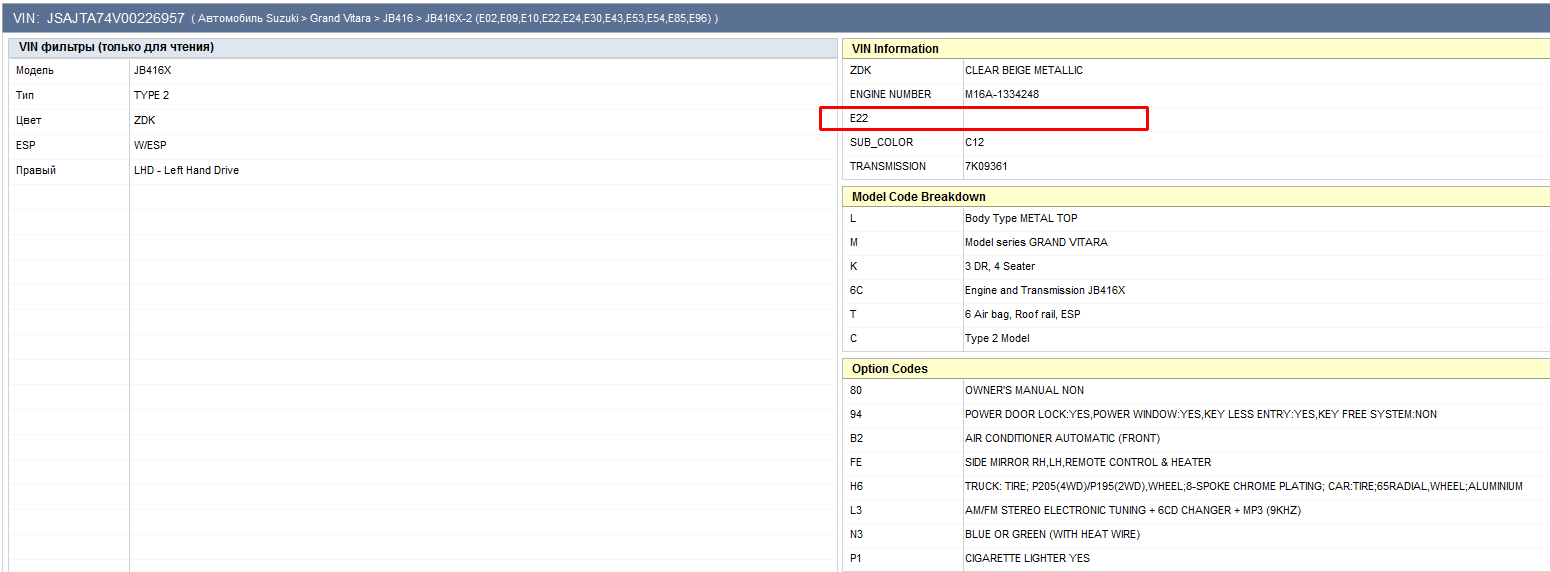Select engine number M16A-1334248
1550x572 pixels.
tap(1002, 95)
